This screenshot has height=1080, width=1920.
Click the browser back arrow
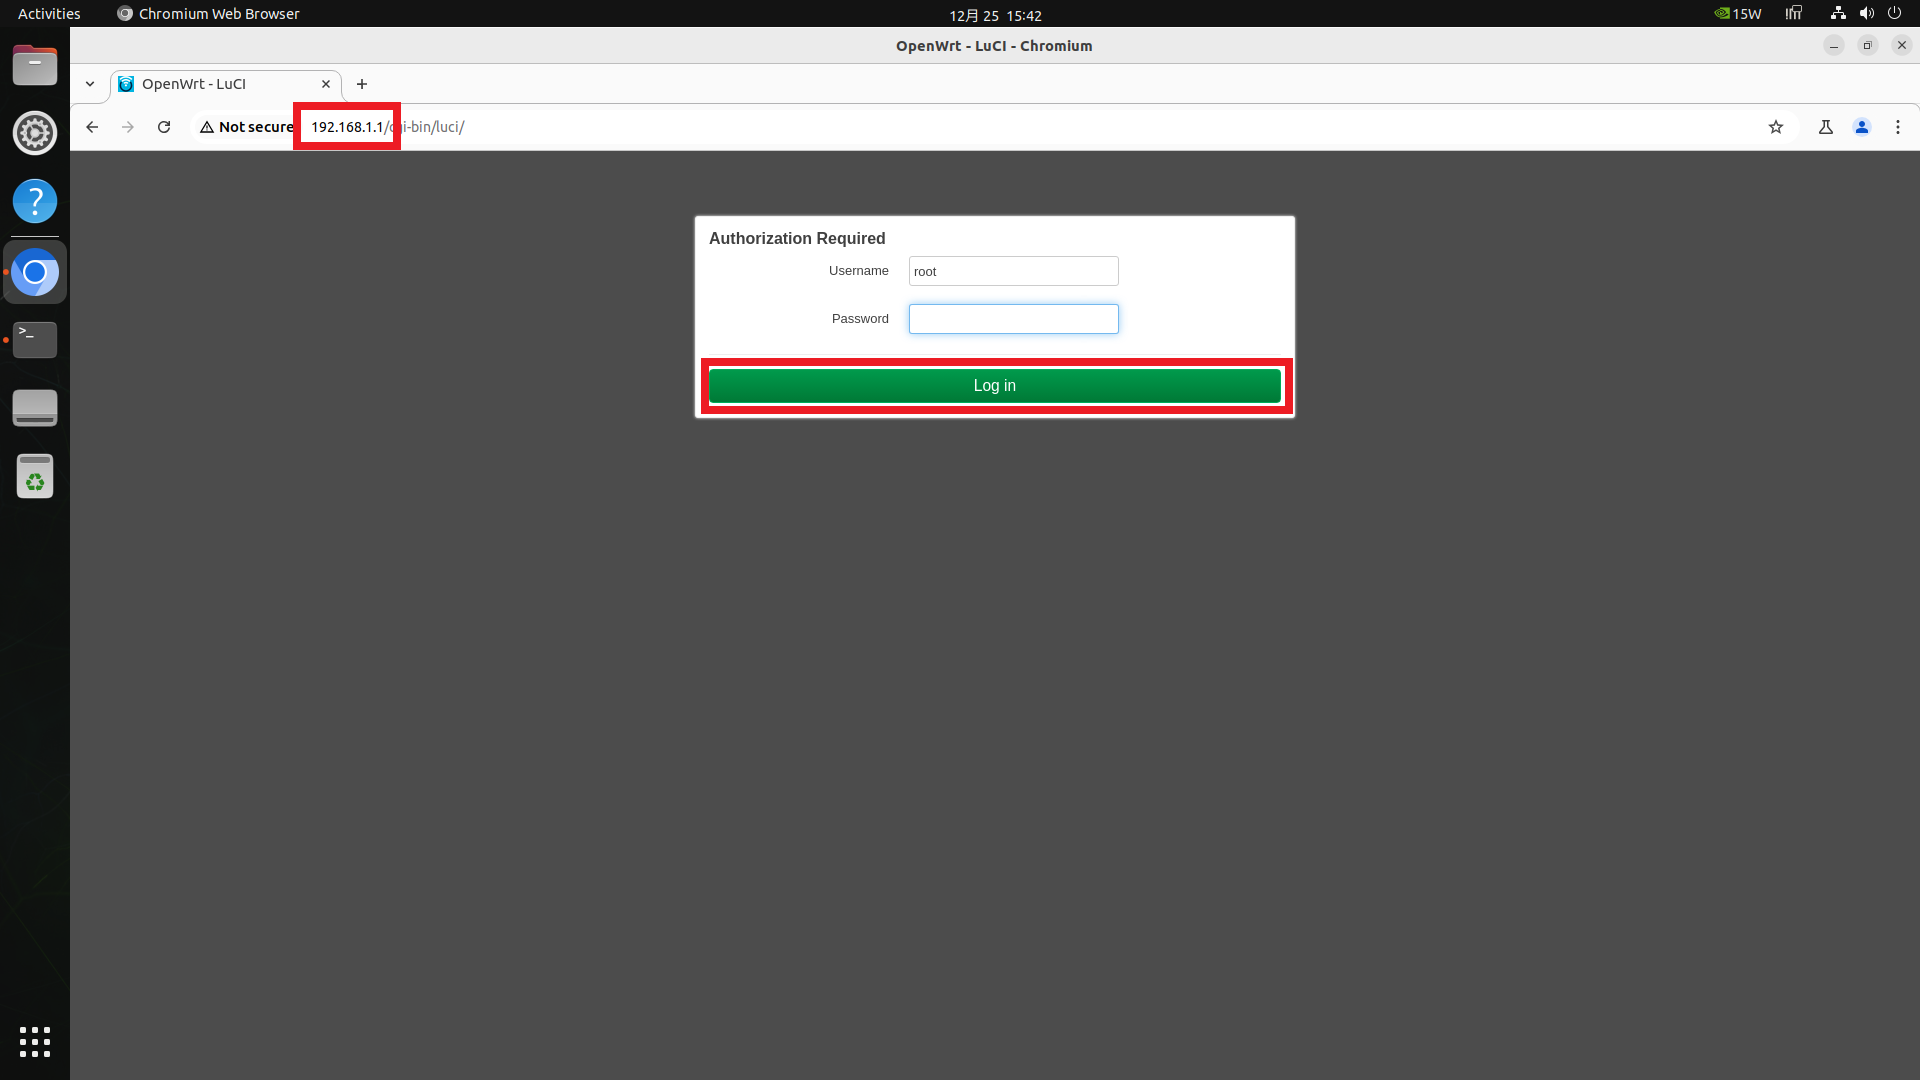point(92,127)
